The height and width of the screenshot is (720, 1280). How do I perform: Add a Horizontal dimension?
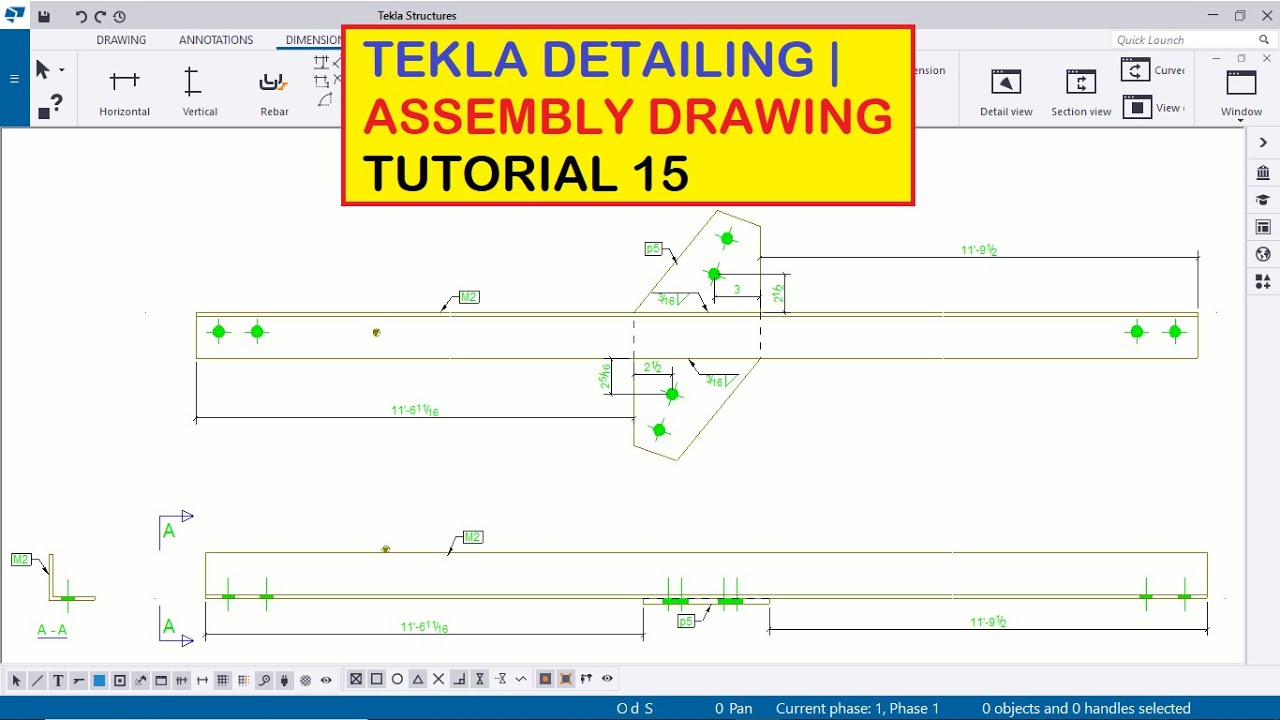(125, 92)
